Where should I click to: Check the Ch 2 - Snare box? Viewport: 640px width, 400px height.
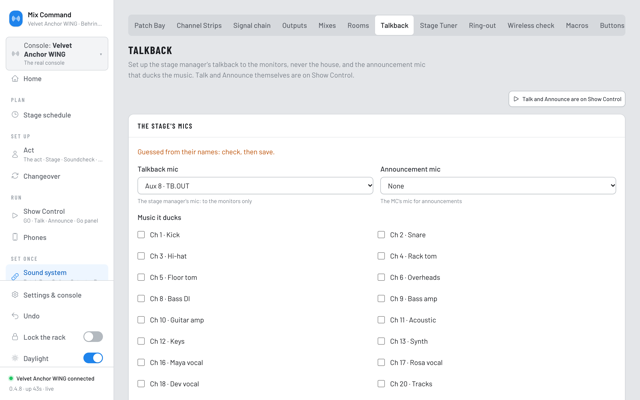pyautogui.click(x=381, y=235)
